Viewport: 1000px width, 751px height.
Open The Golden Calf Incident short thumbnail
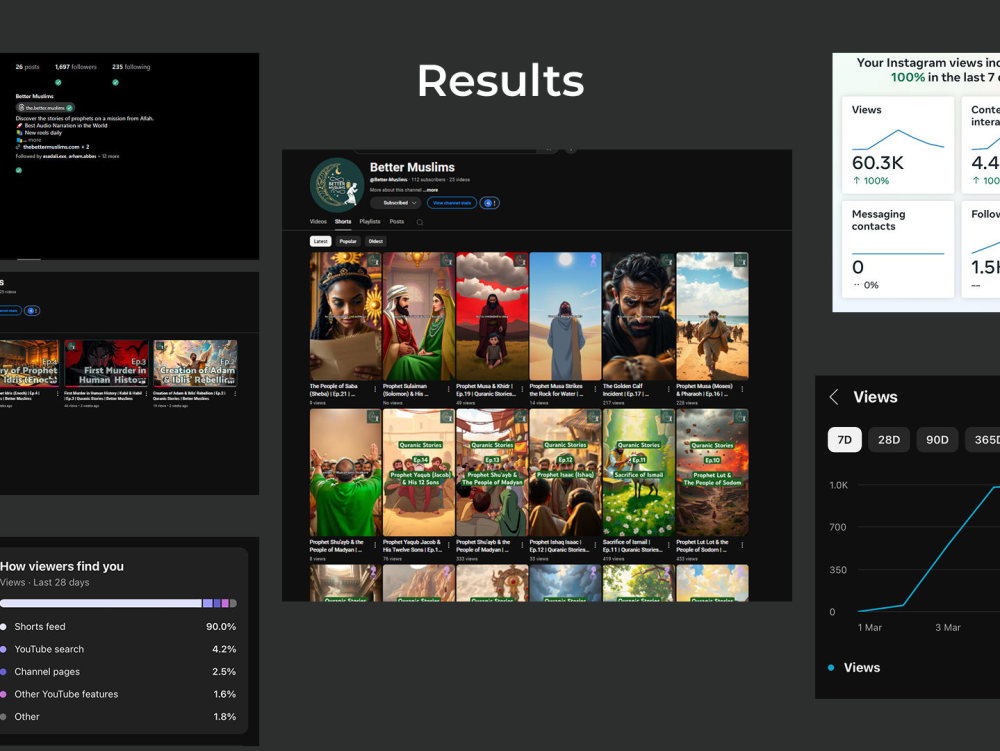coord(639,316)
